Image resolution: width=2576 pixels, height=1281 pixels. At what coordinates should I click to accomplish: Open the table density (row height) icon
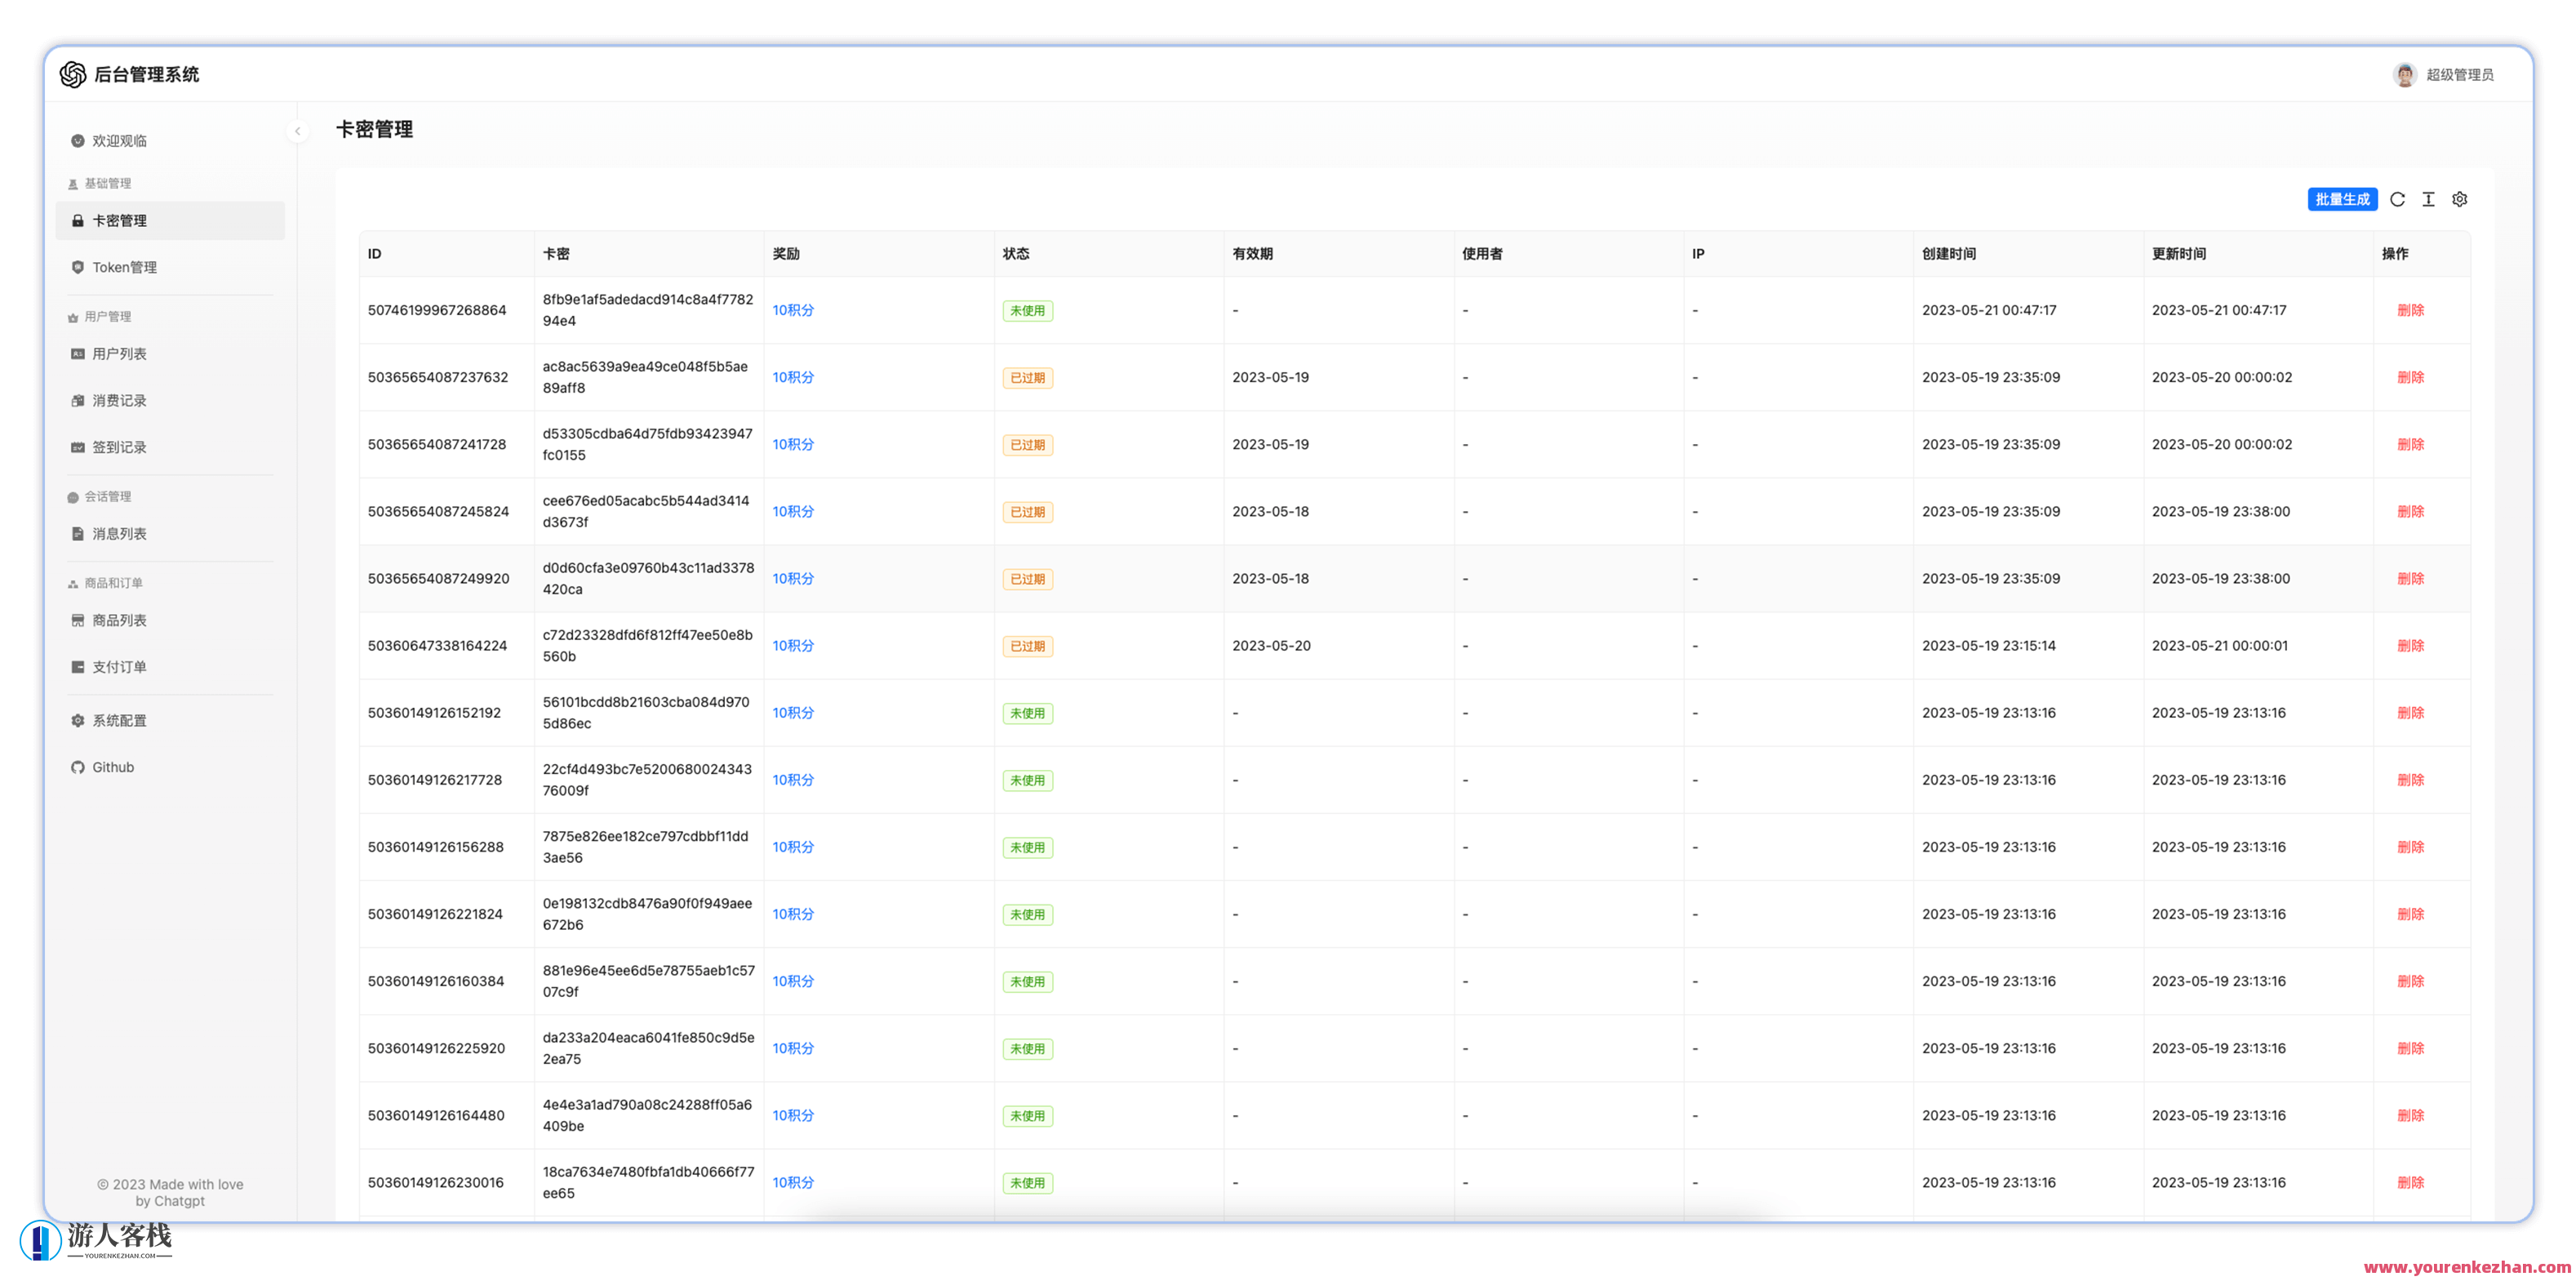[x=2428, y=199]
